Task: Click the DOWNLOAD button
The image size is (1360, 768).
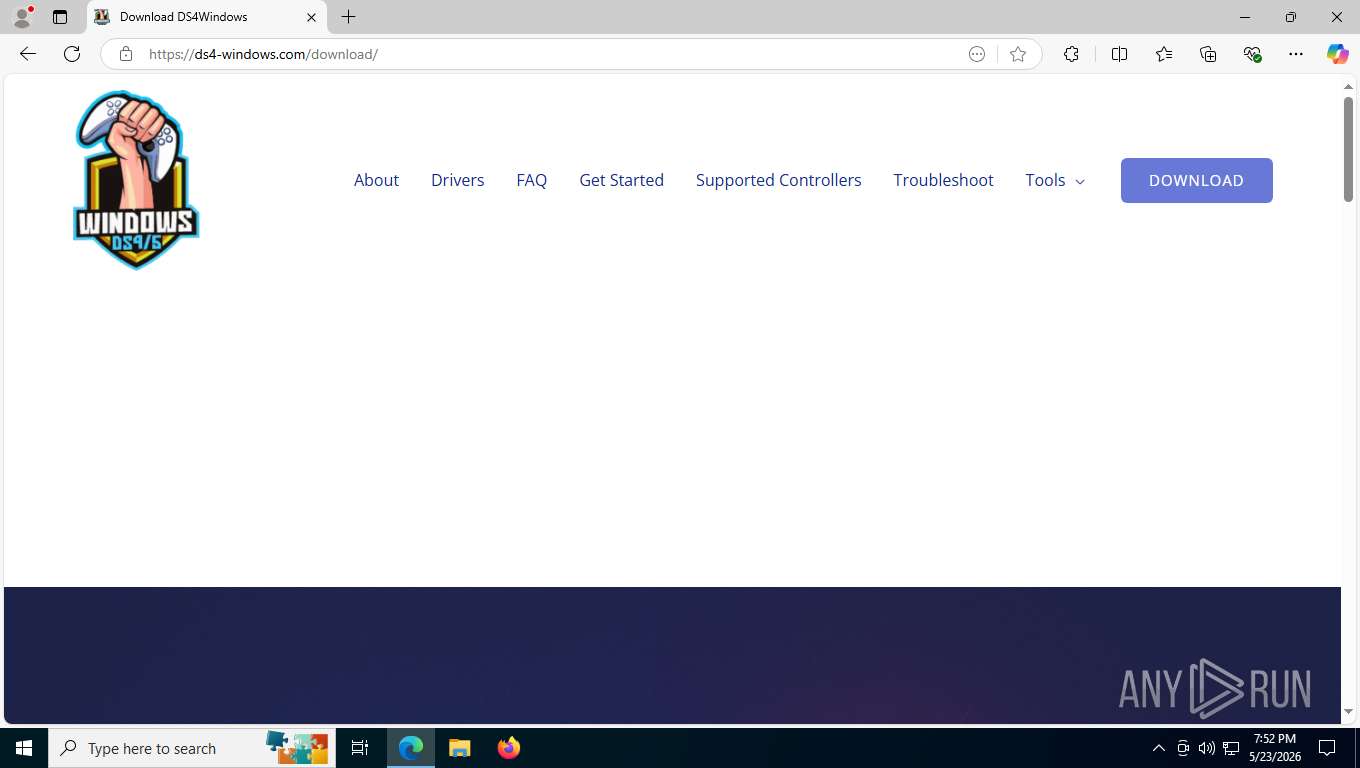Action: click(1196, 180)
